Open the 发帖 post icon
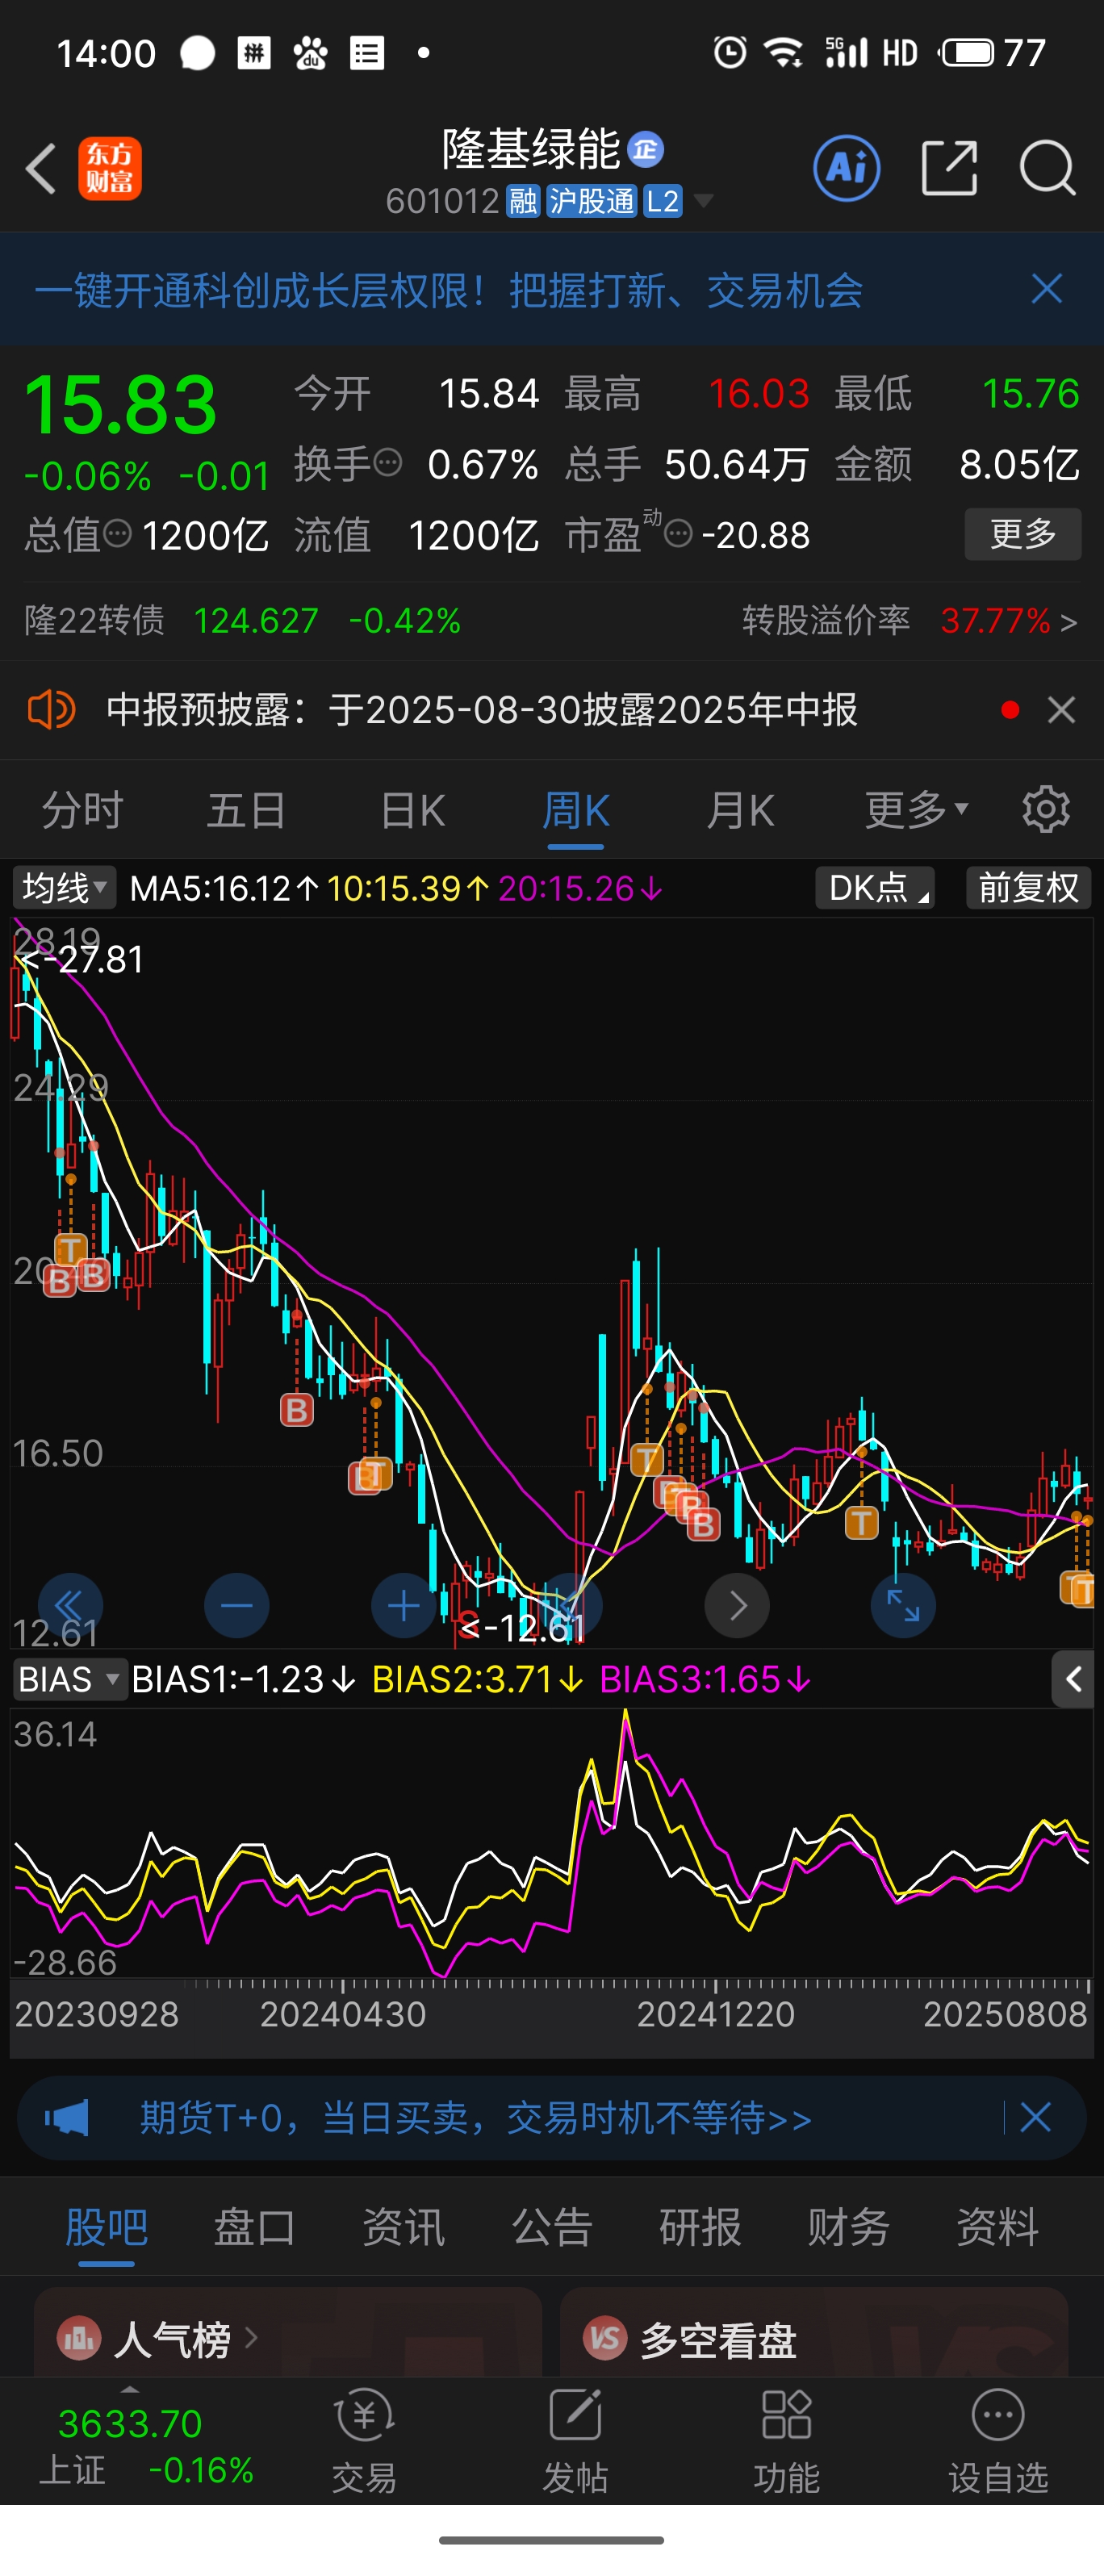Image resolution: width=1104 pixels, height=2576 pixels. pos(575,2441)
